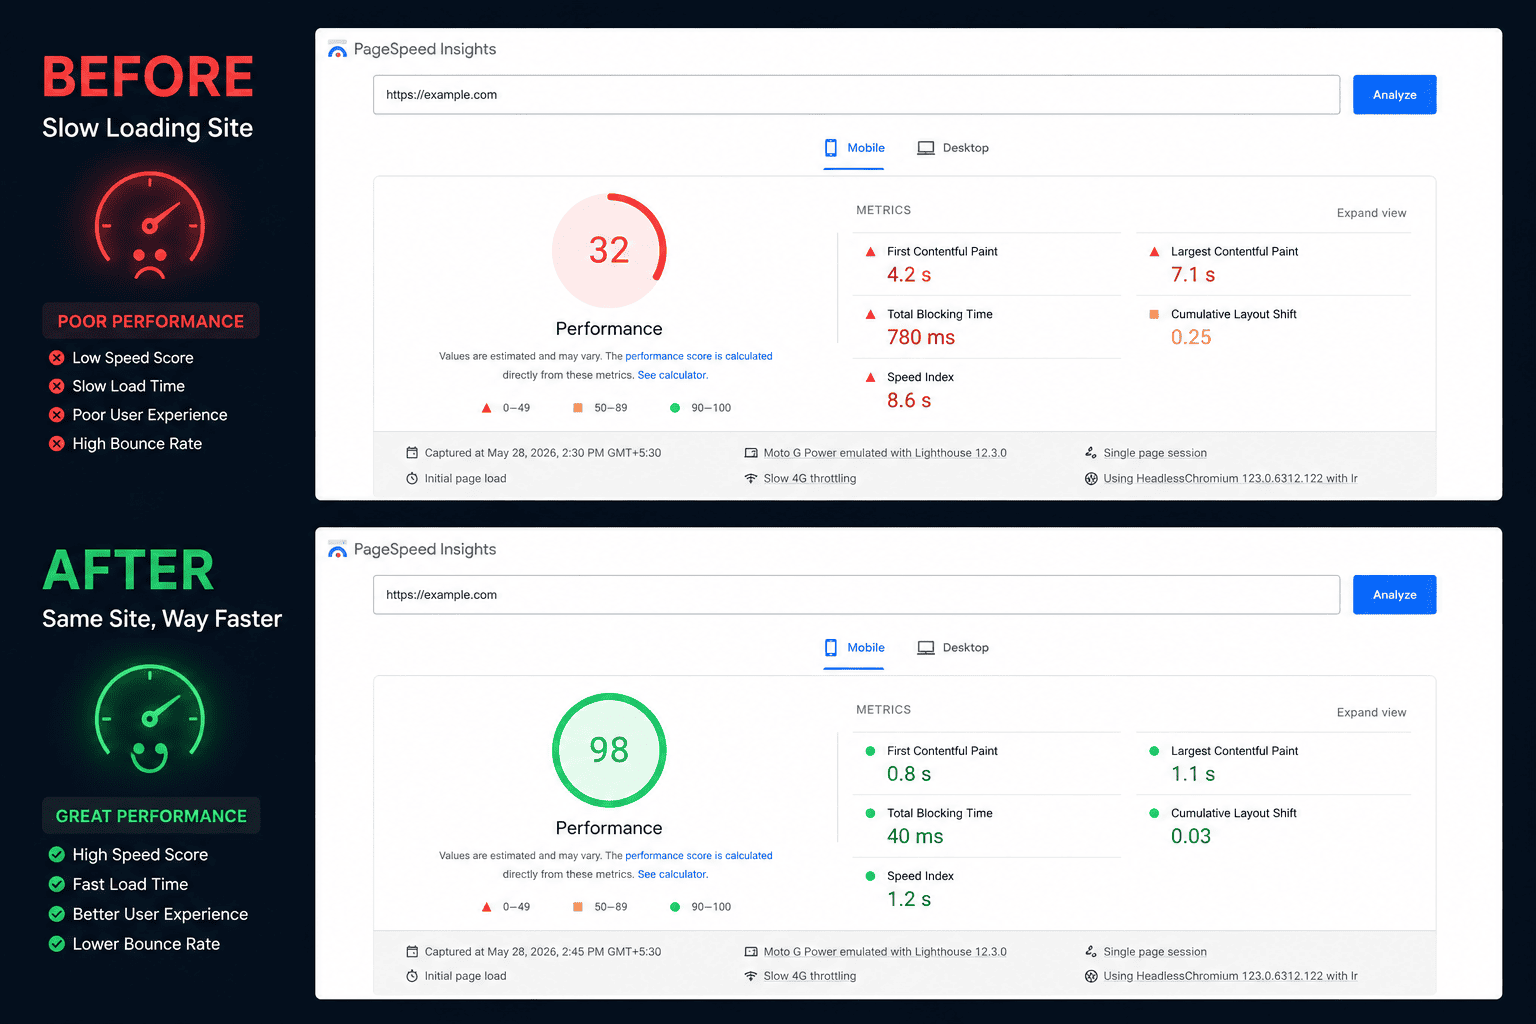Click the Analyze button in the Before panel
This screenshot has height=1024, width=1536.
click(x=1394, y=95)
